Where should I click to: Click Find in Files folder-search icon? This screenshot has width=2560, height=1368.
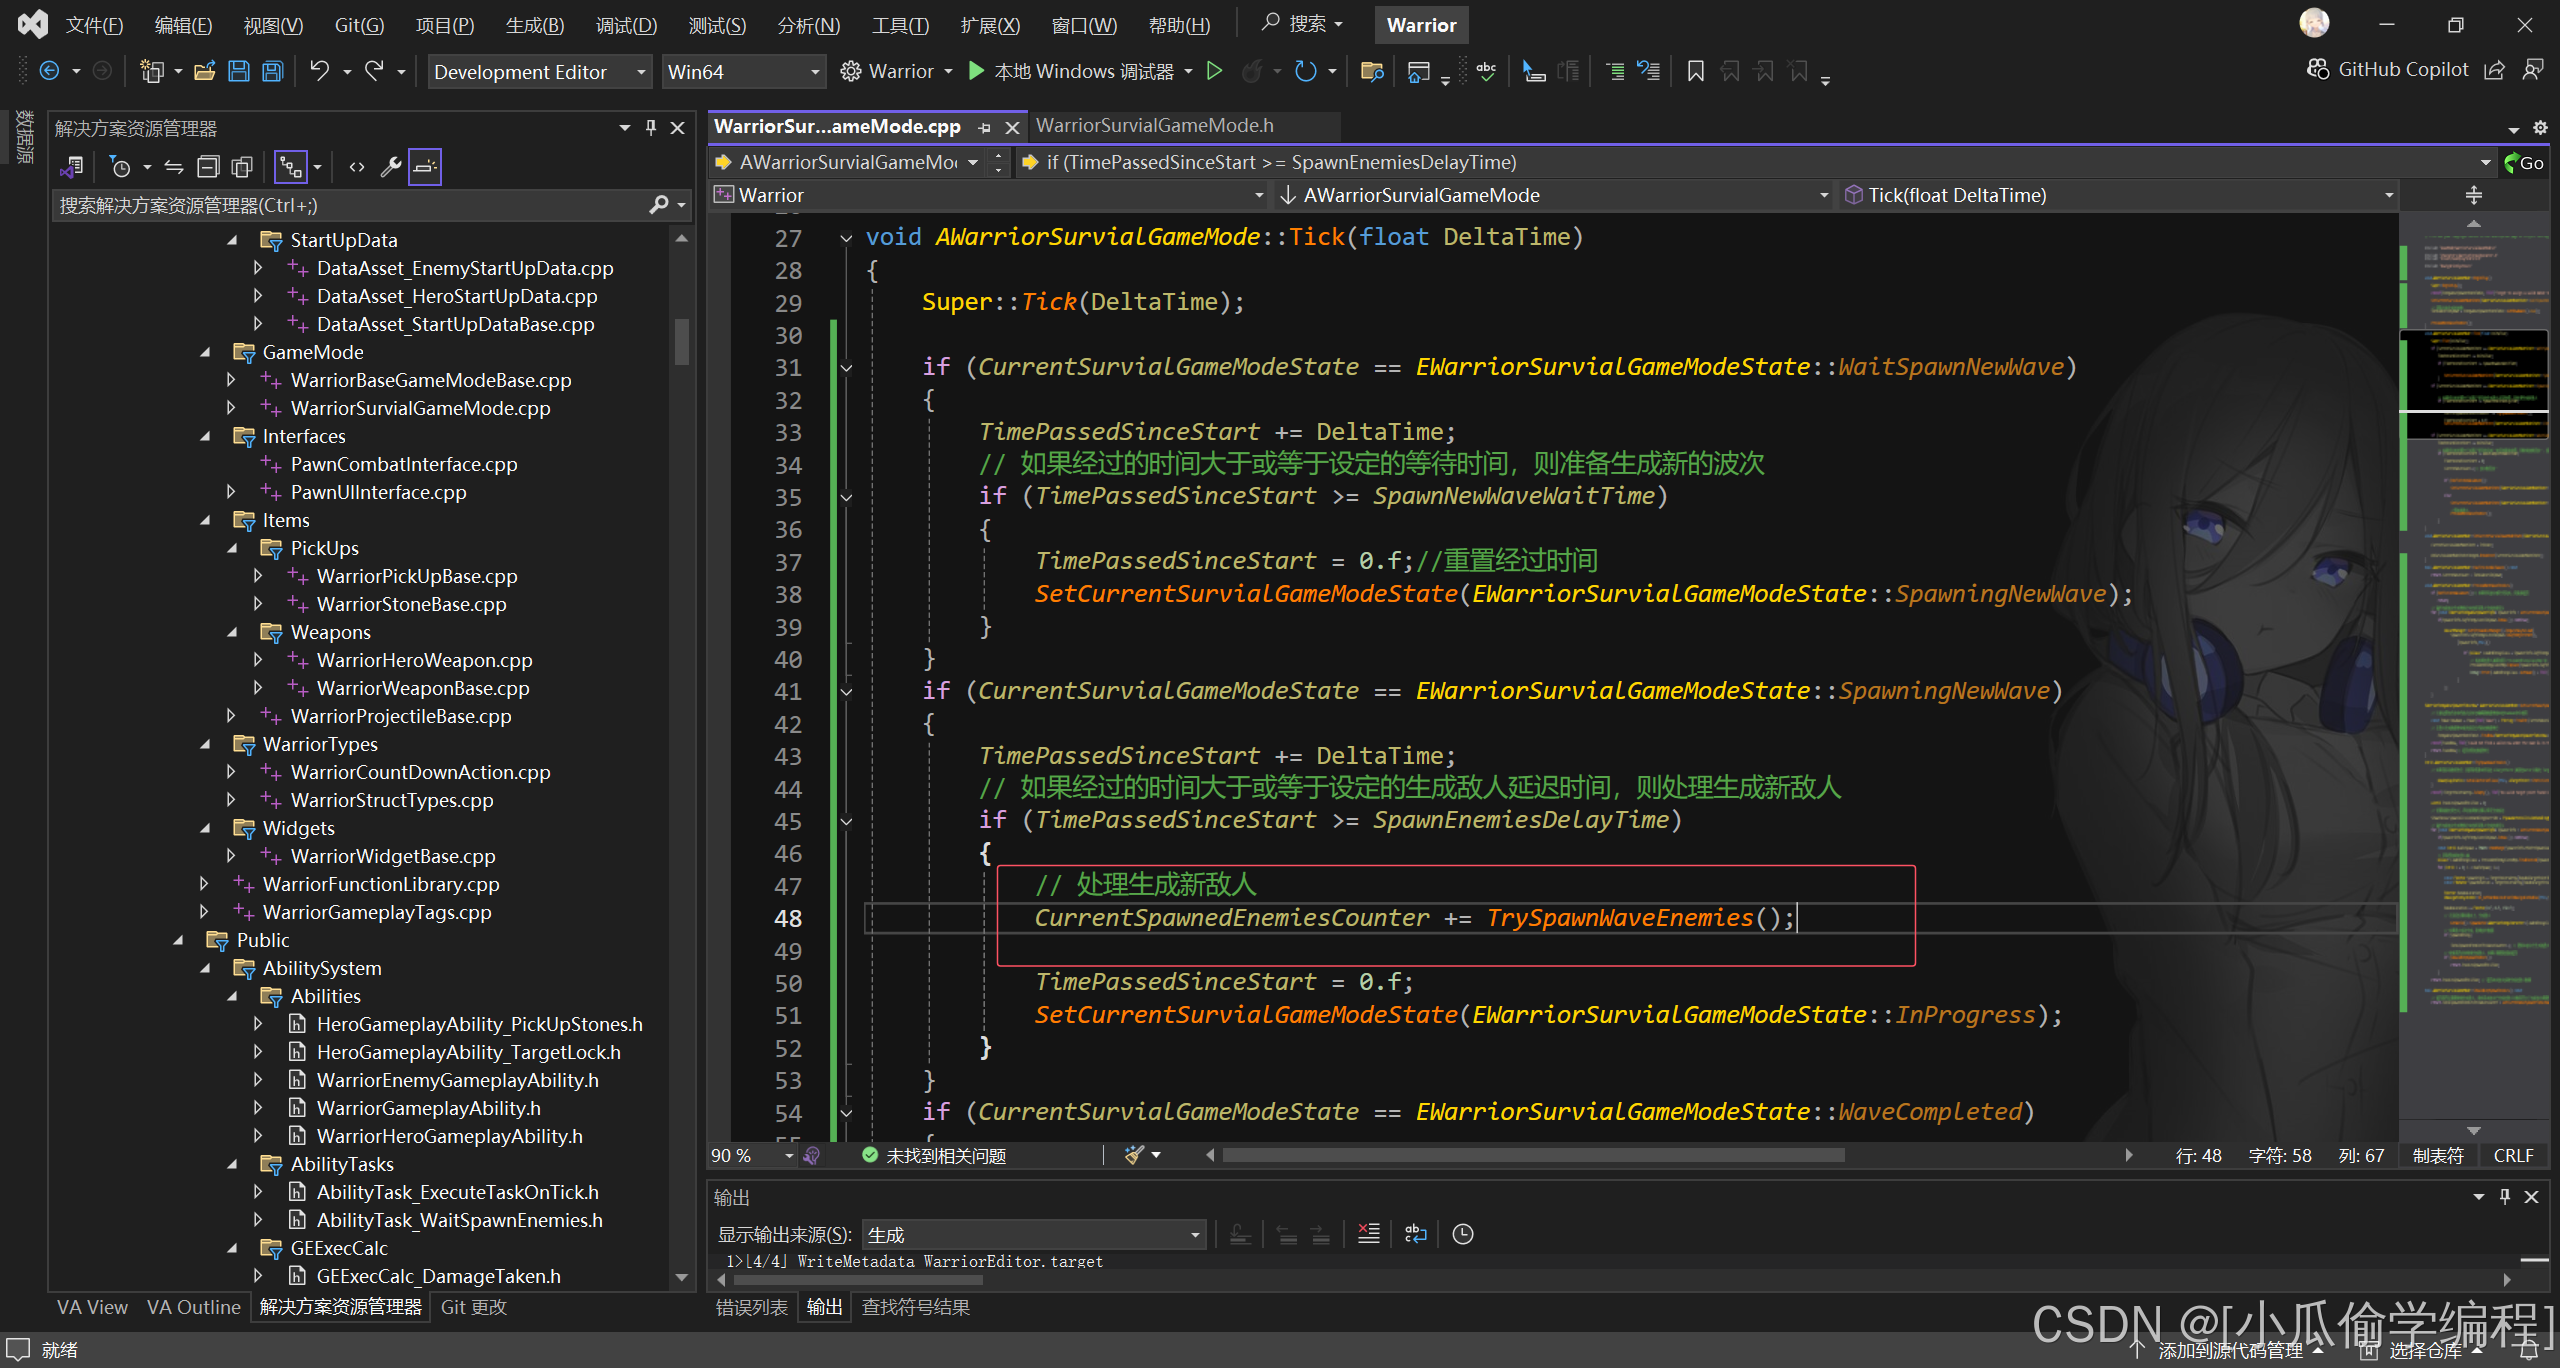[1372, 71]
